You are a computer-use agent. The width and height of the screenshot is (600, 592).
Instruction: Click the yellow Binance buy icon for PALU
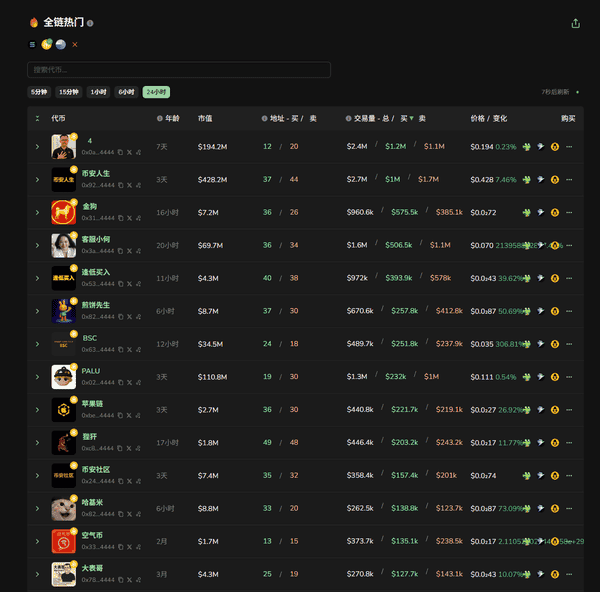pos(555,377)
